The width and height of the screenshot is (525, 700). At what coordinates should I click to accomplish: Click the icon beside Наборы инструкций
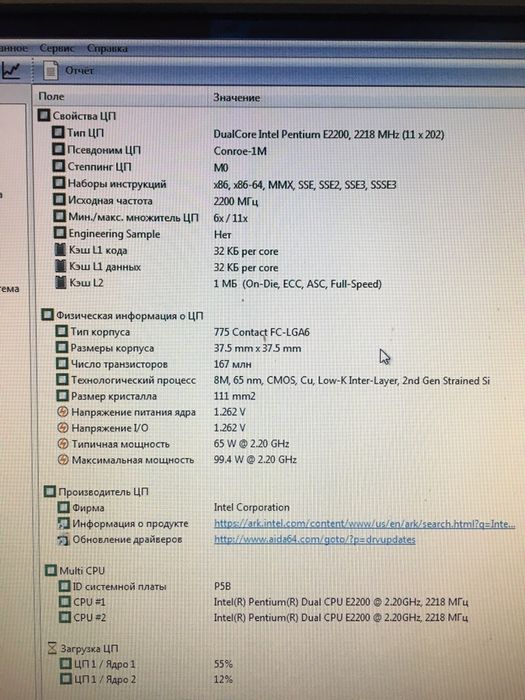click(58, 183)
